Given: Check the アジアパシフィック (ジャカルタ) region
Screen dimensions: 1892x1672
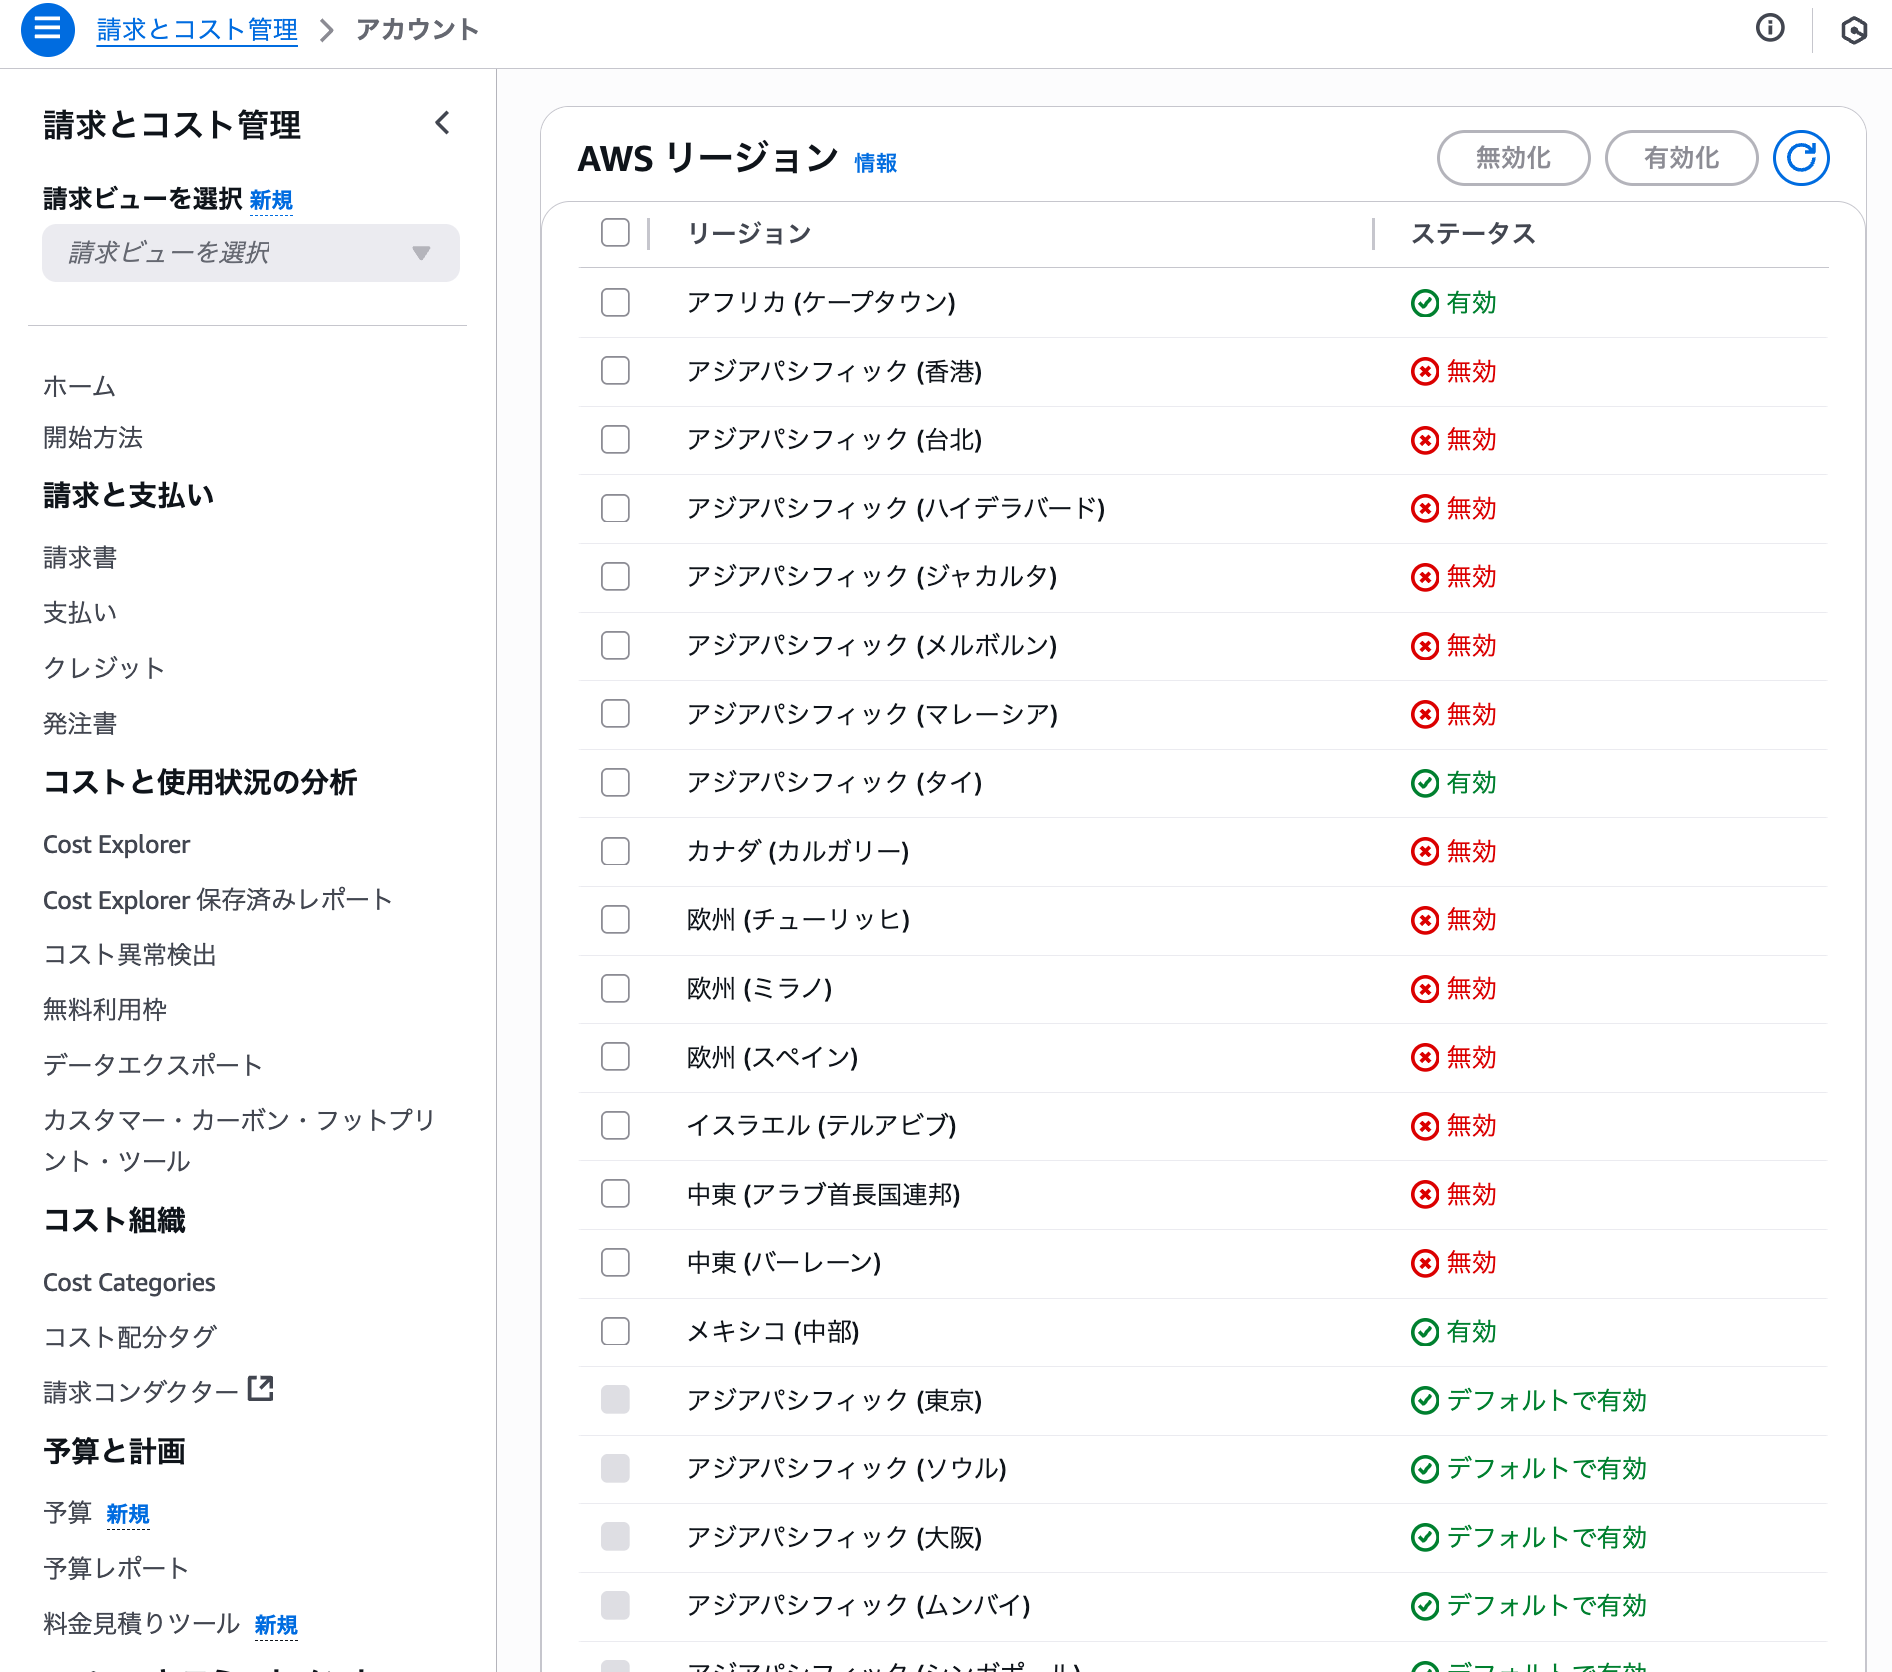Looking at the screenshot, I should point(615,576).
